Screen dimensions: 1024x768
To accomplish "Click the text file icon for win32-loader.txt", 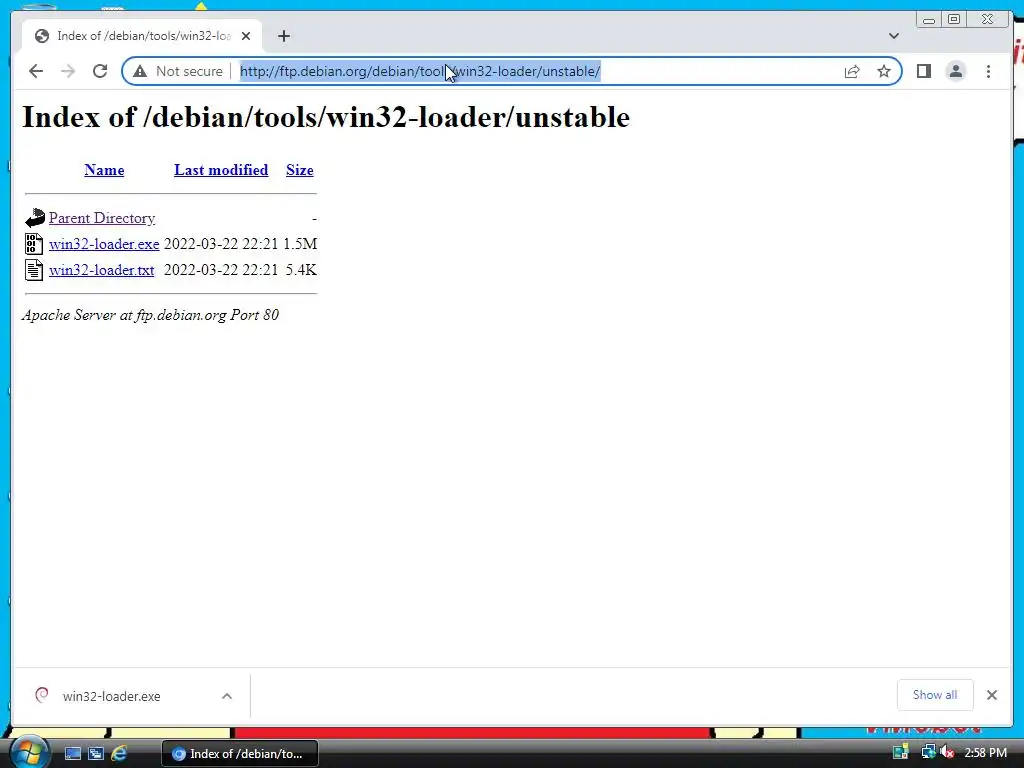I will pyautogui.click(x=35, y=270).
